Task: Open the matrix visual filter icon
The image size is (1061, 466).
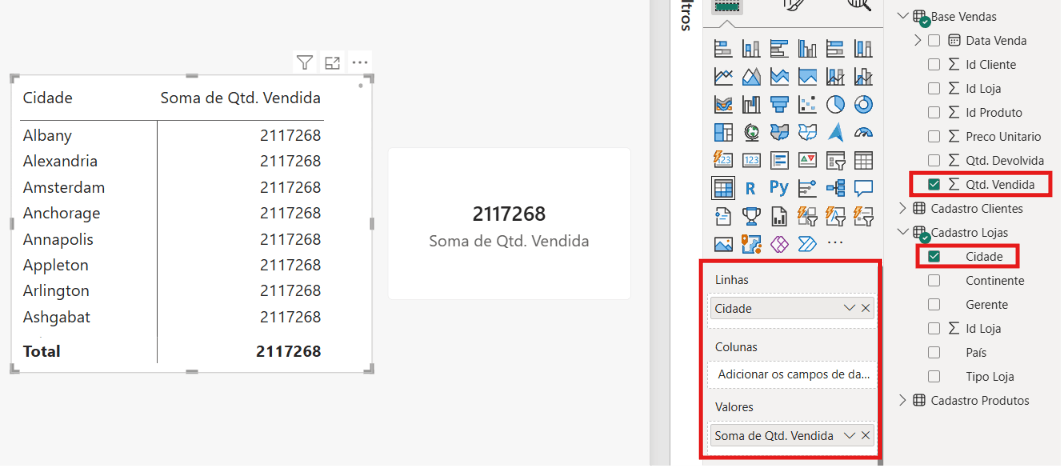Action: point(305,63)
